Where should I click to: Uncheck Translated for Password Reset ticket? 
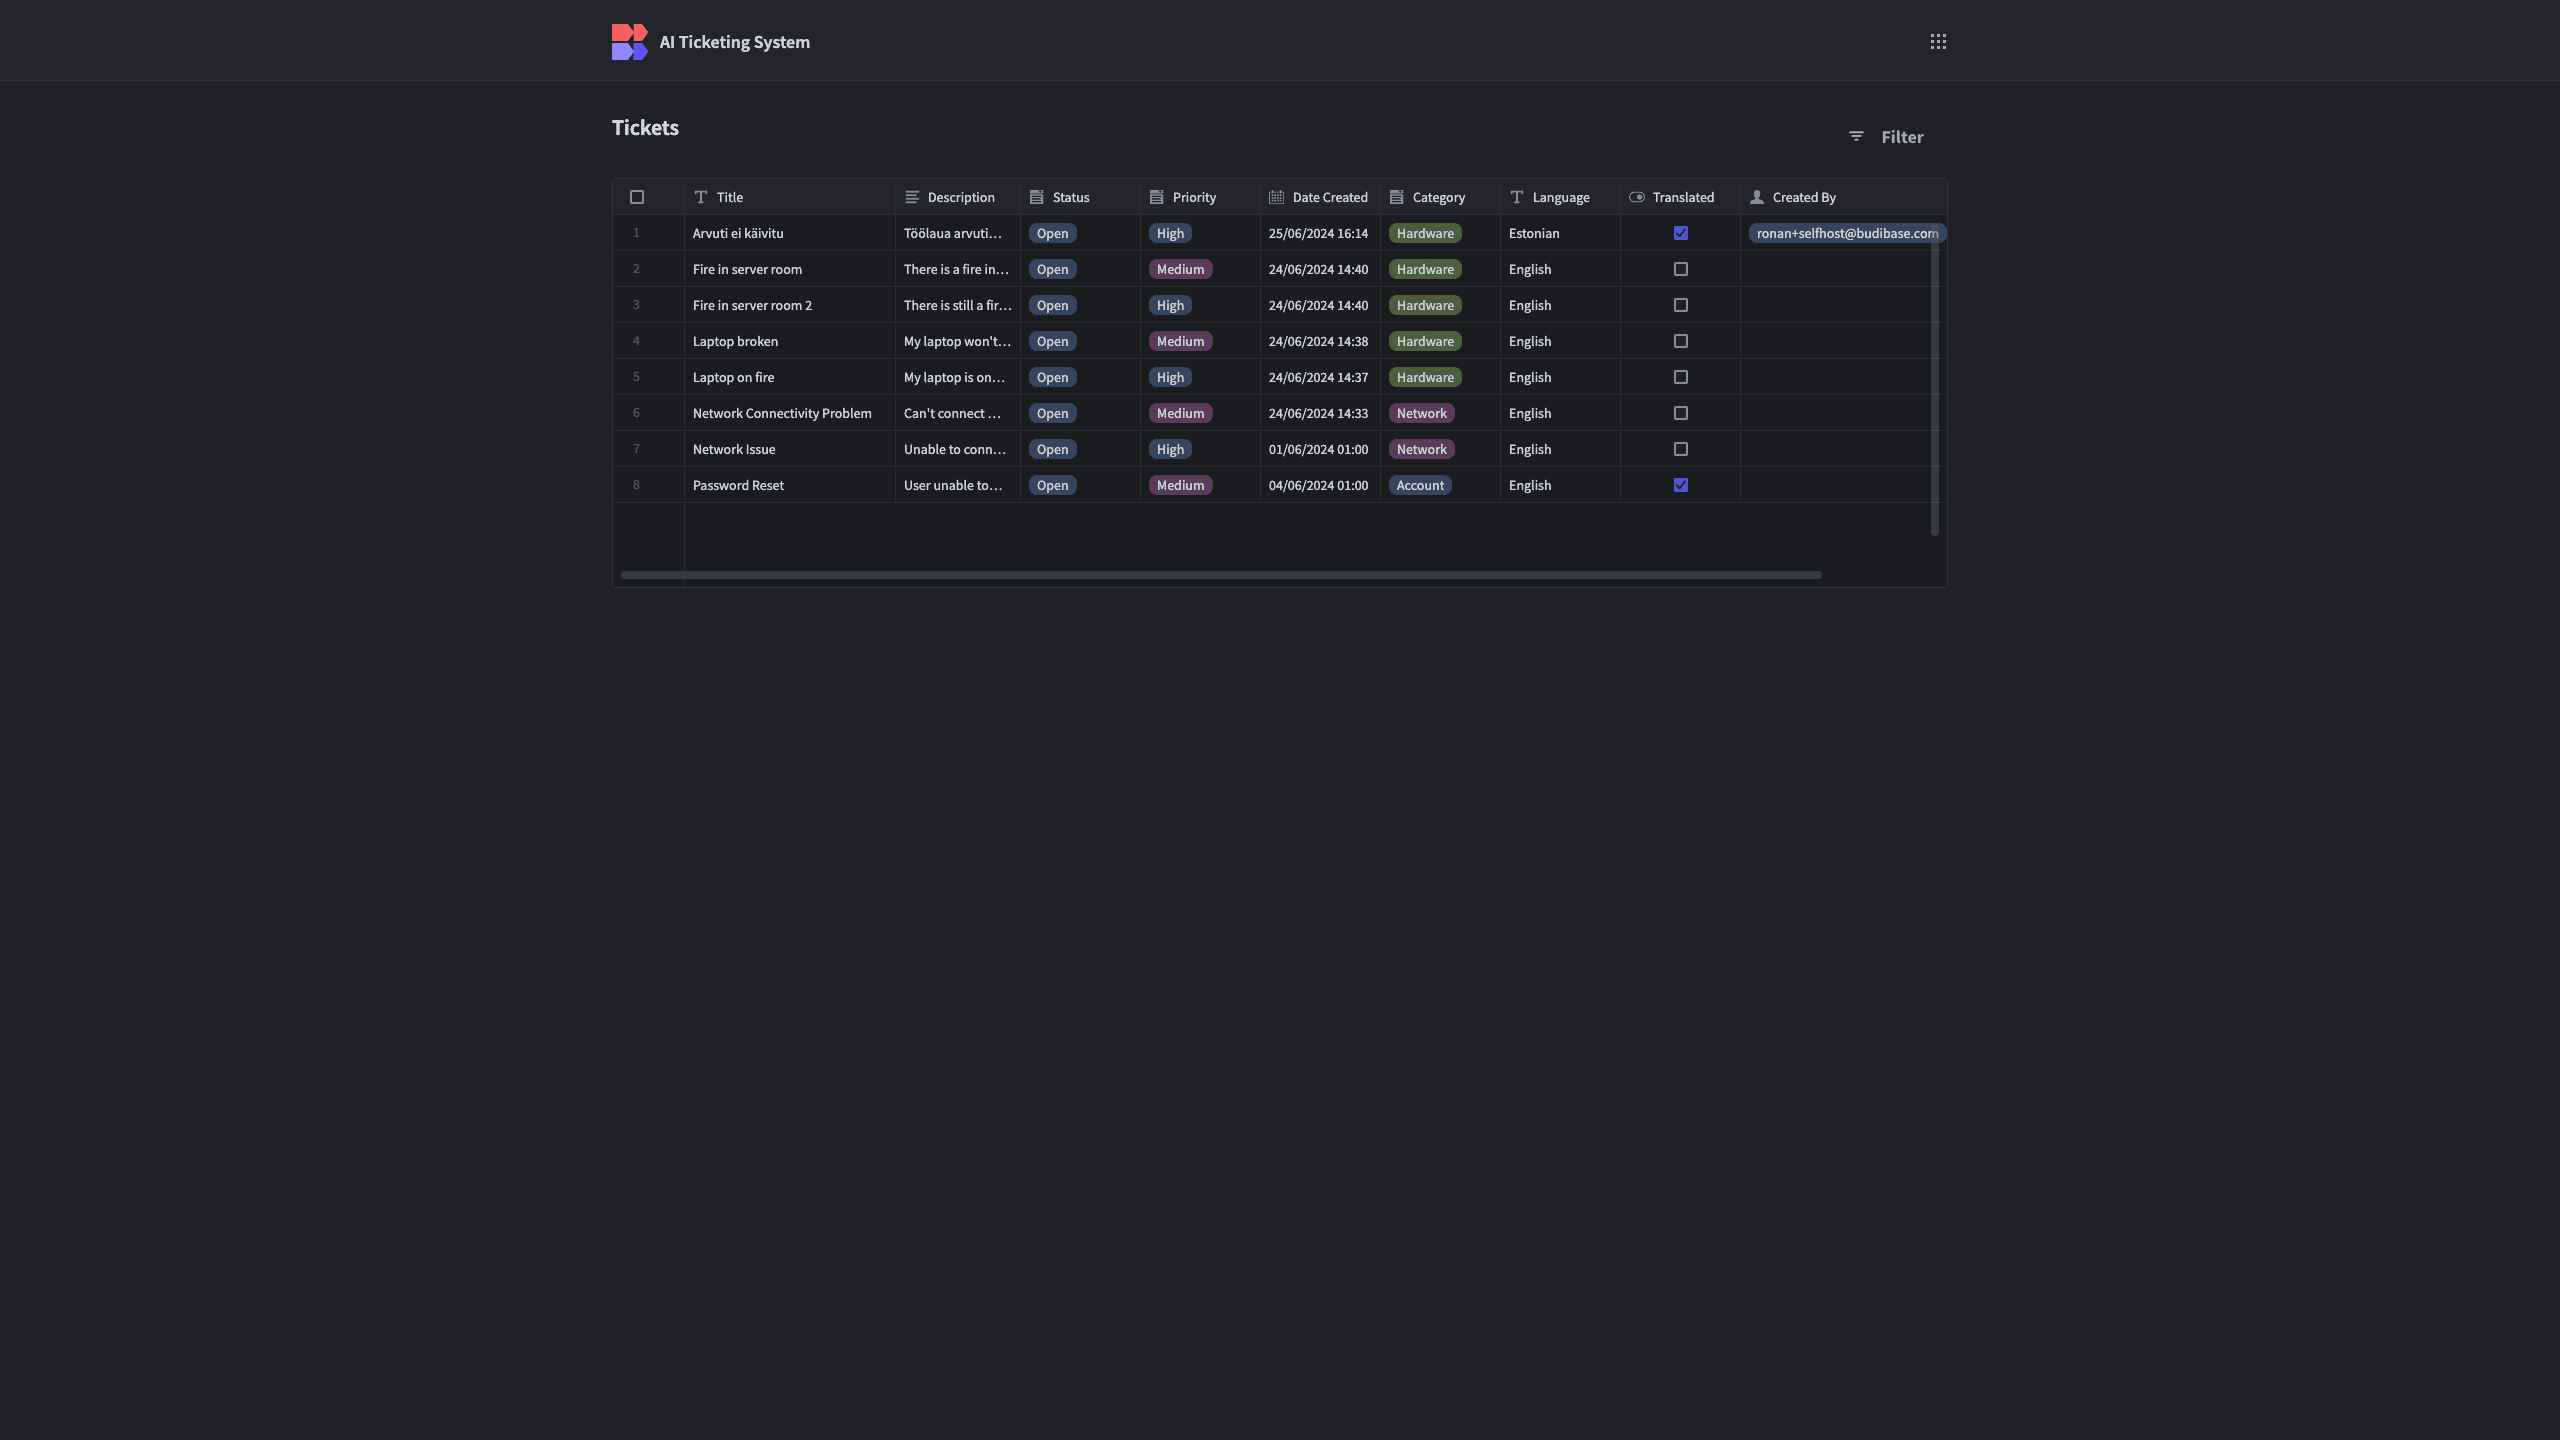1681,485
